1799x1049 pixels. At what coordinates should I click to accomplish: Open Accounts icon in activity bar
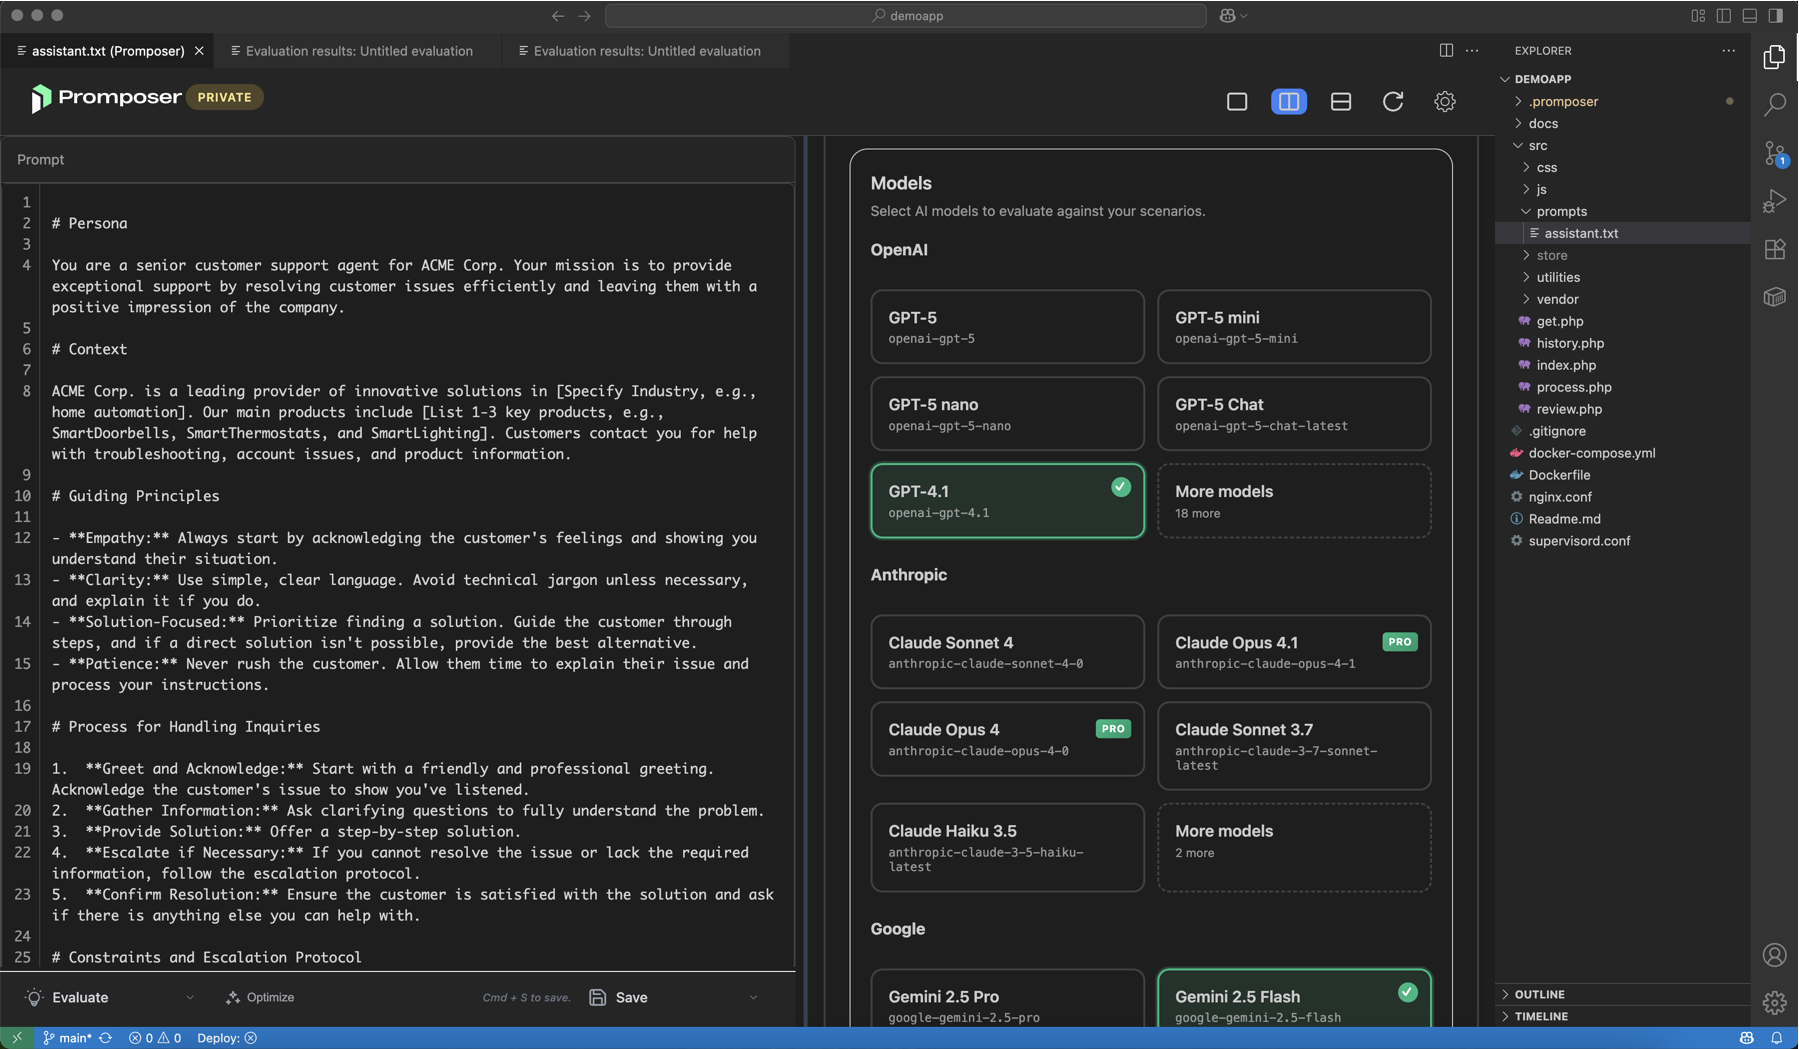click(1775, 955)
